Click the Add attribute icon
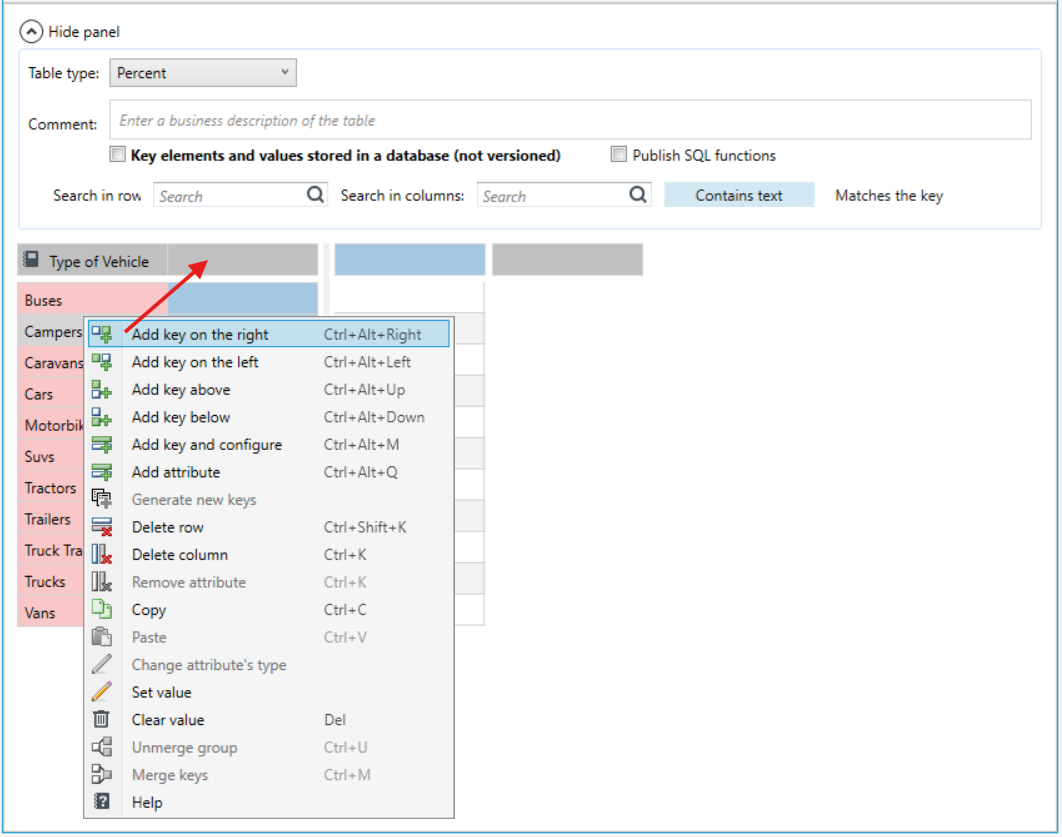This screenshot has width=1062, height=837. (x=102, y=472)
